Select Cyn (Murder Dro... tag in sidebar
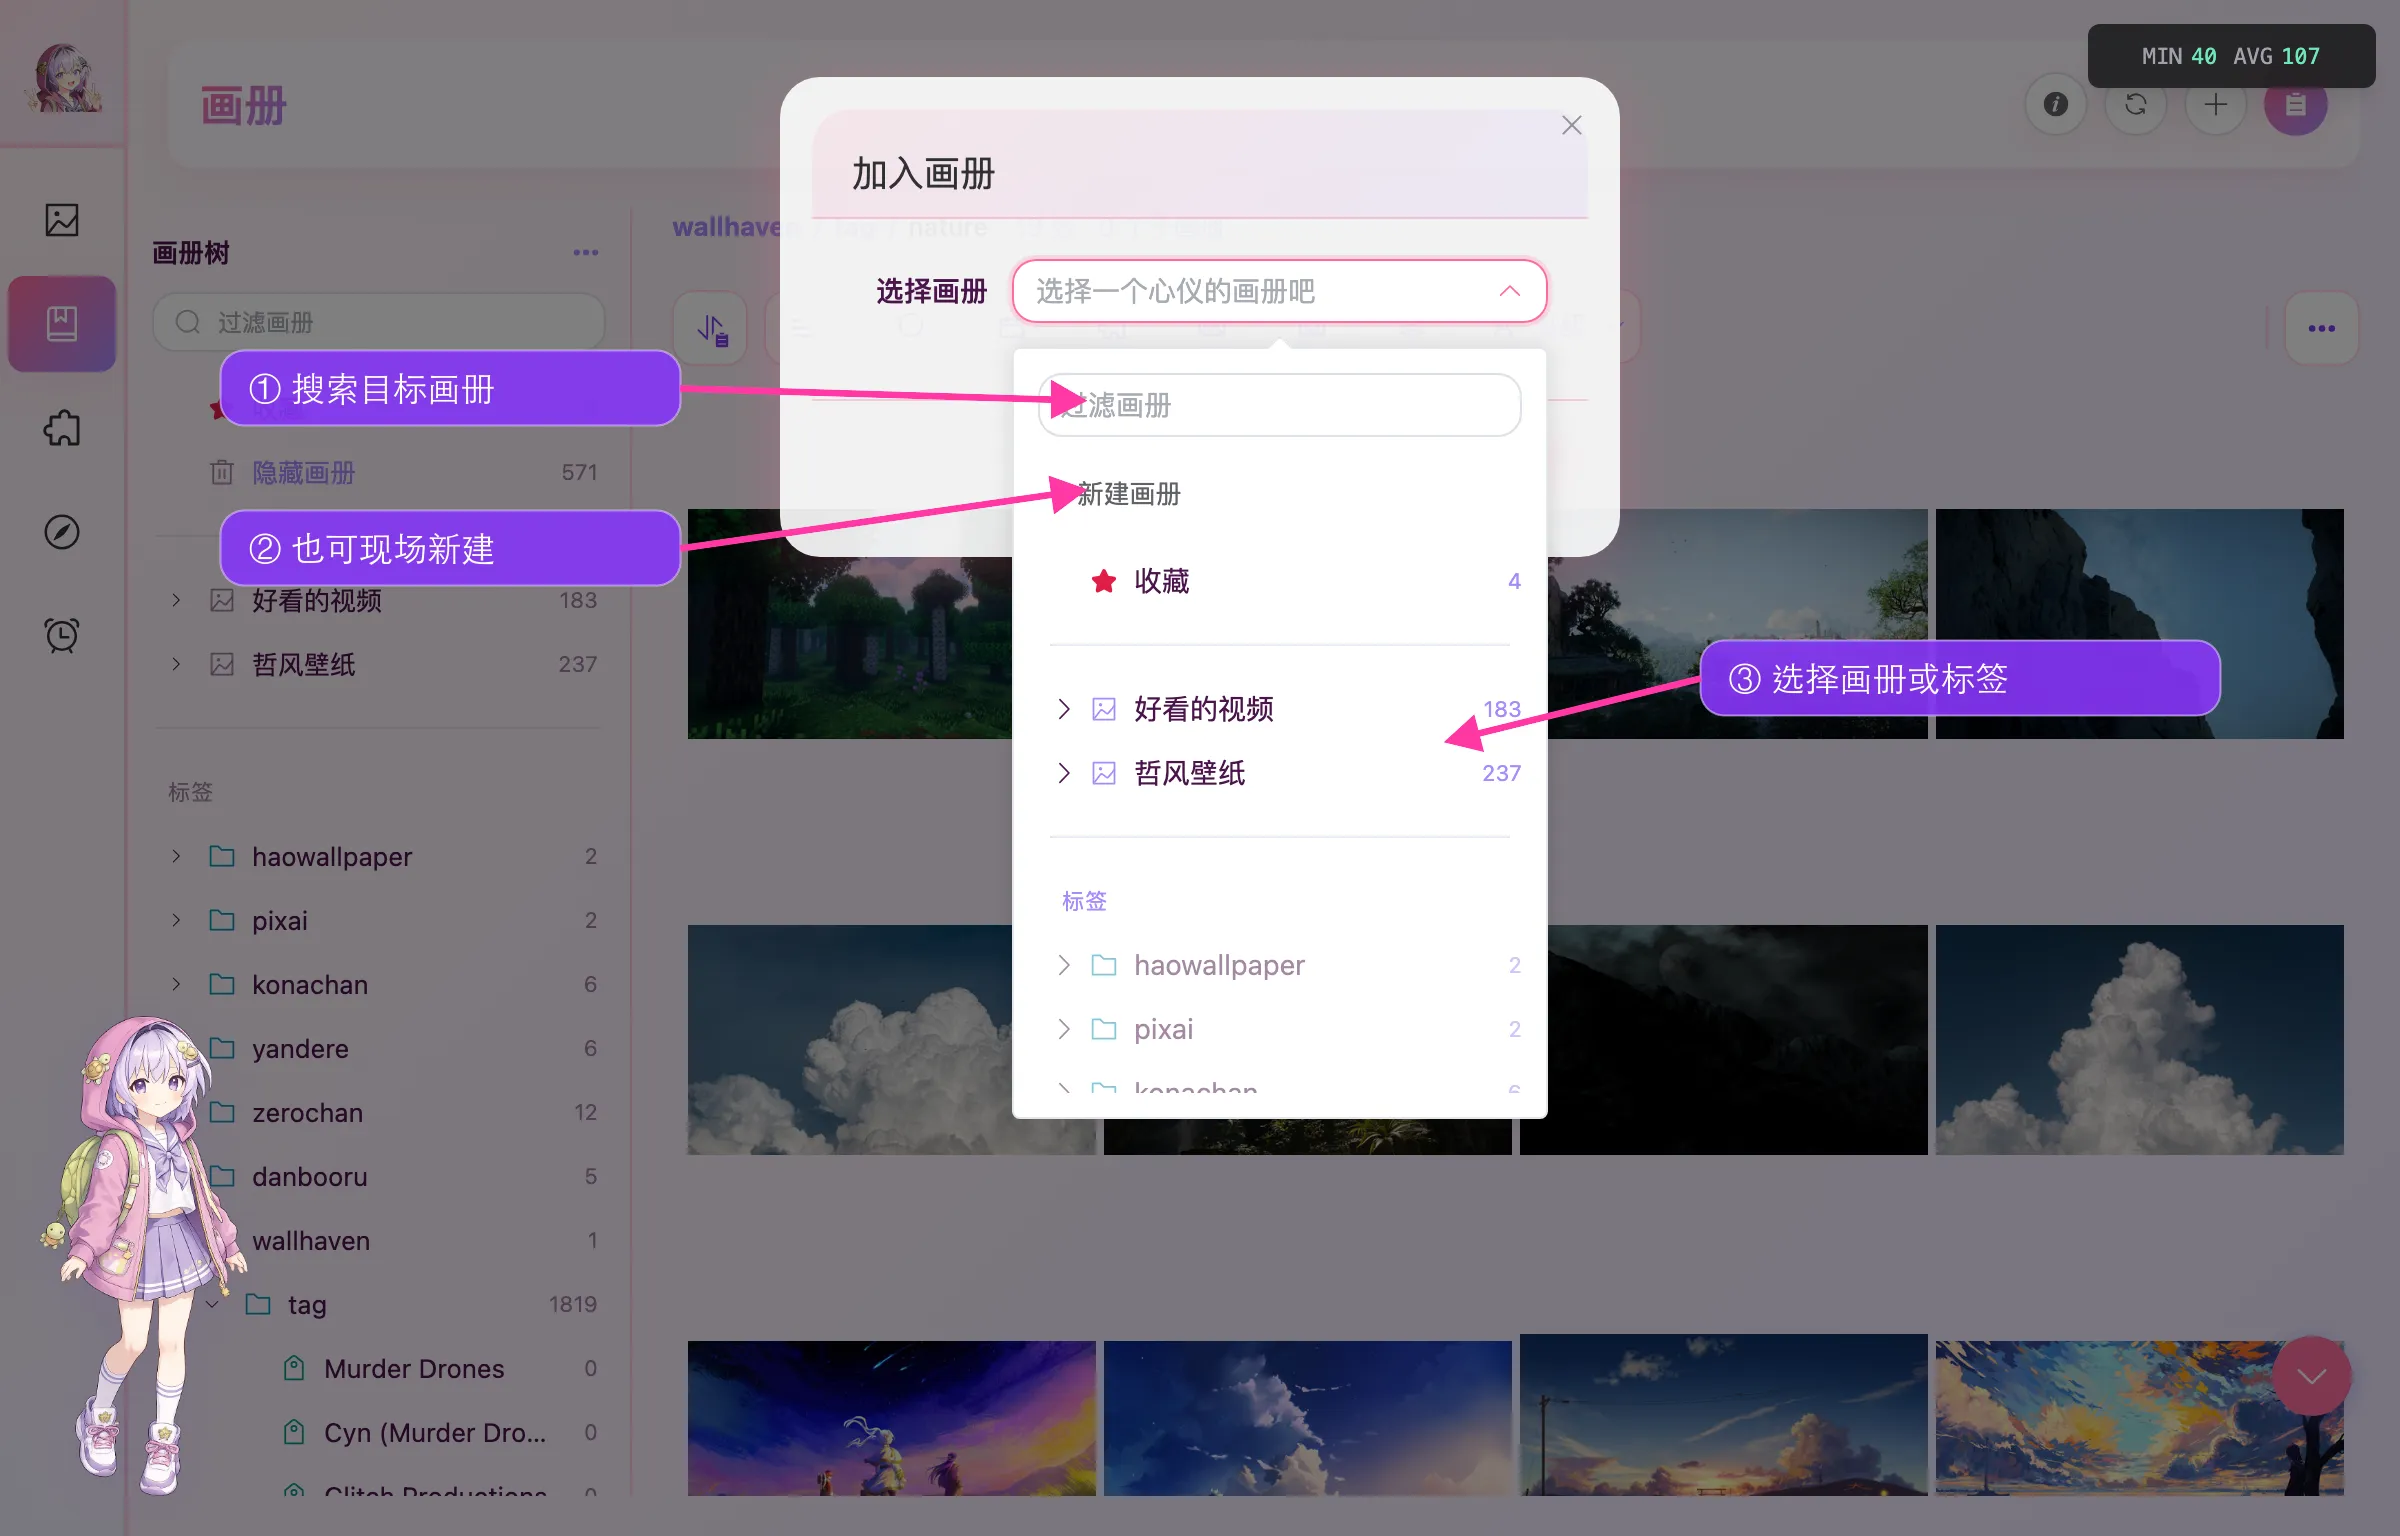 tap(435, 1432)
